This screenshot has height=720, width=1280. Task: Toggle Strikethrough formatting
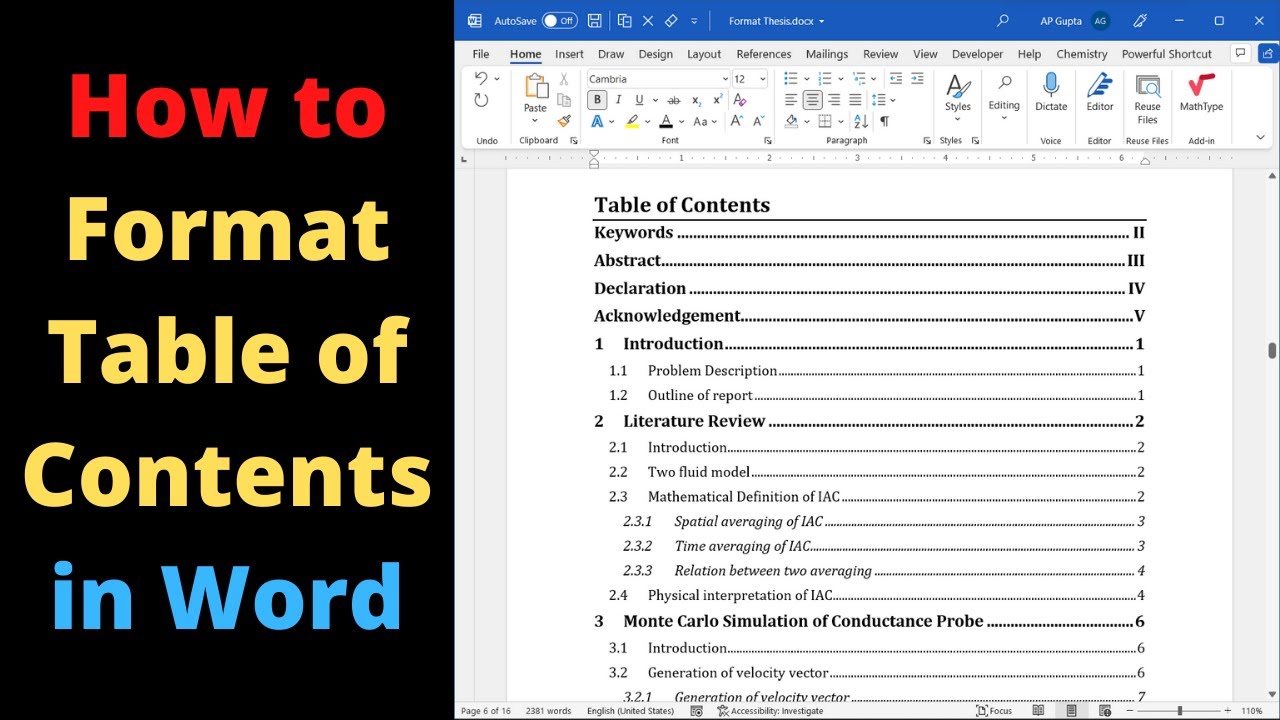tap(673, 100)
